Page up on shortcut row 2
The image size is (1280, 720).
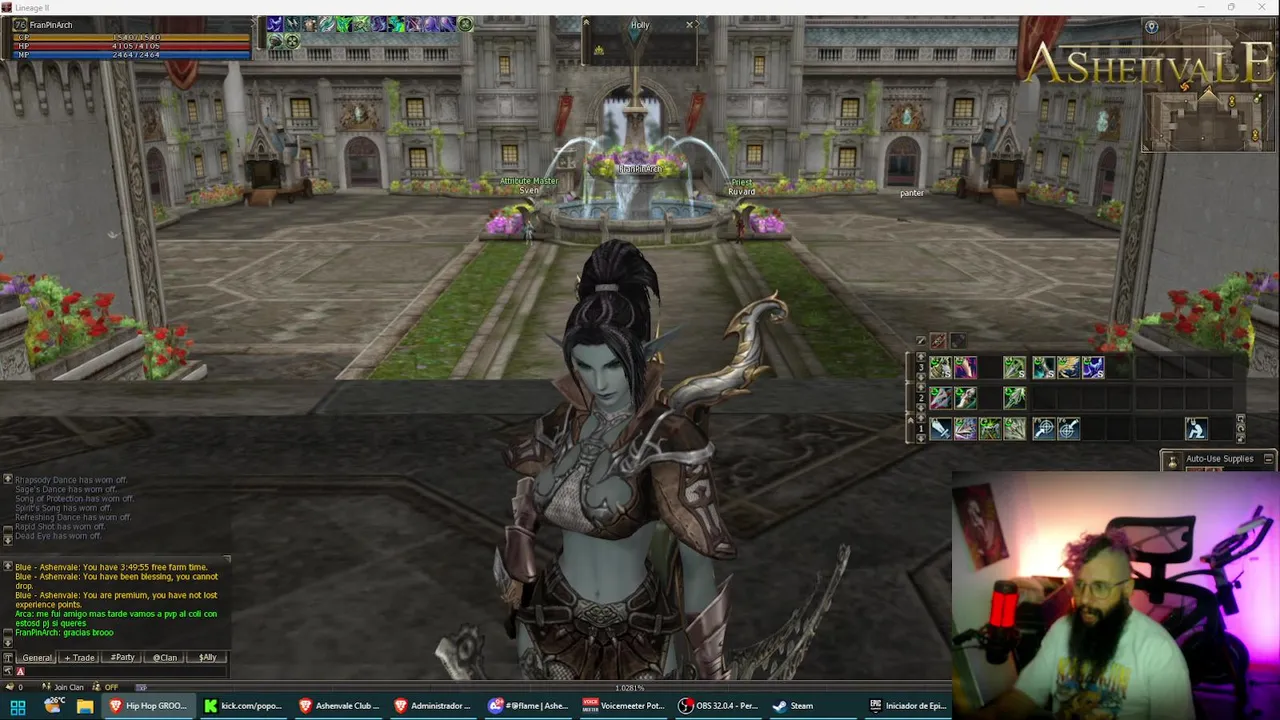tap(921, 388)
